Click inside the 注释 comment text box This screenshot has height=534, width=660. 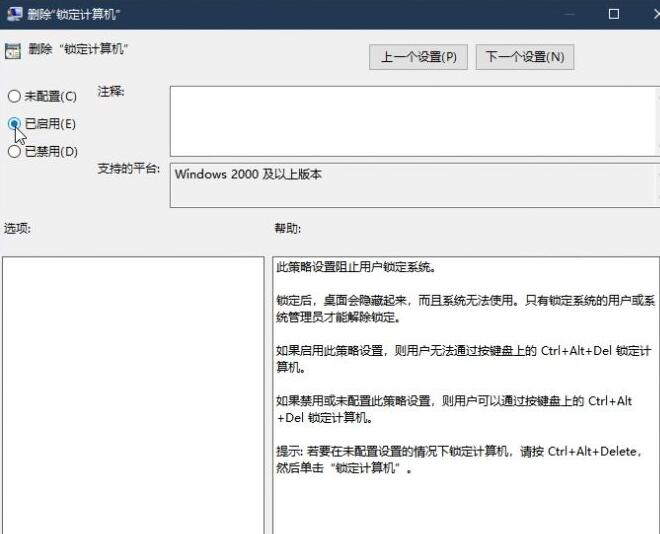pos(415,121)
